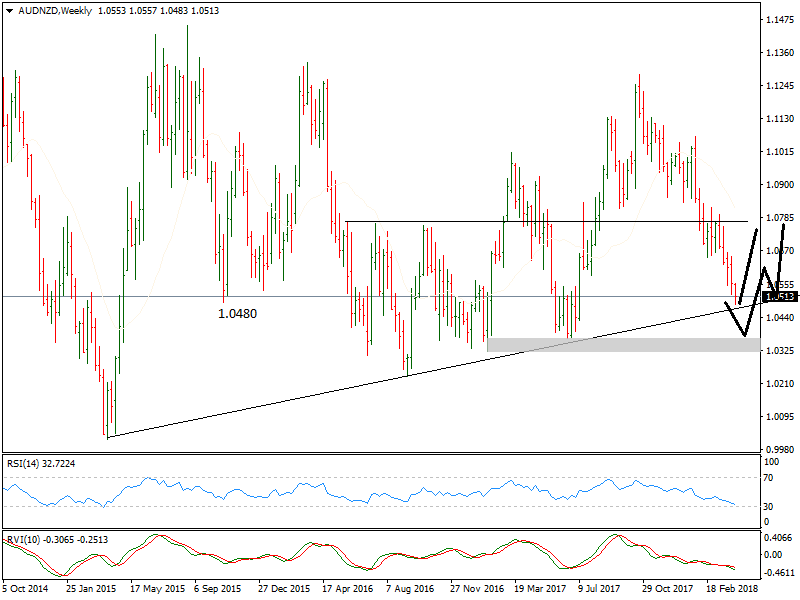This screenshot has height=600, width=800.
Task: Click the 19 Mar 2017 date label
Action: [540, 589]
